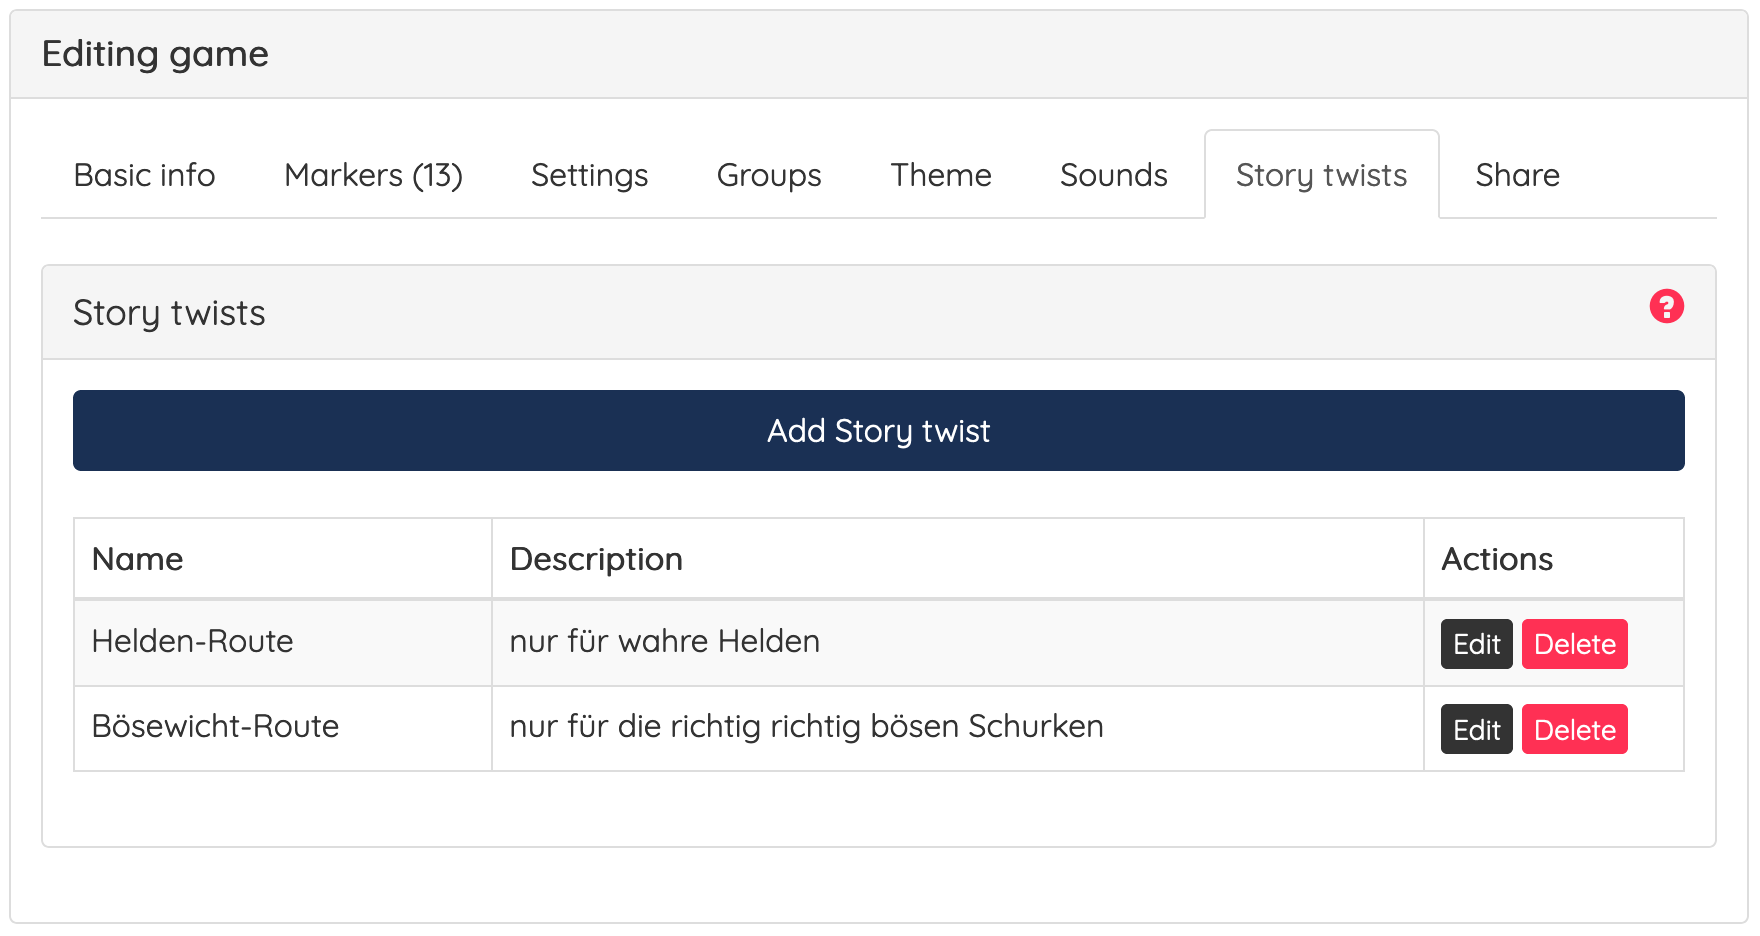
Task: Click the Helden-Route name cell
Action: (192, 641)
